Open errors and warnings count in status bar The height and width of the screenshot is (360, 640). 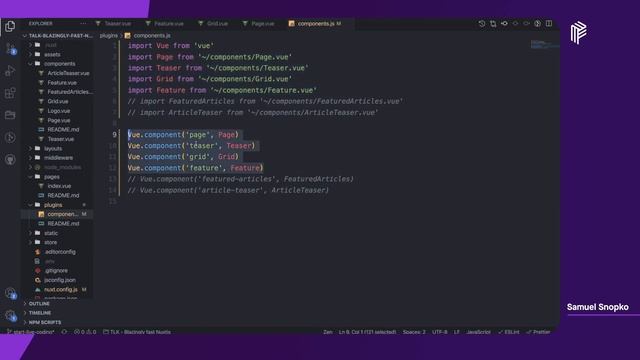(85, 332)
